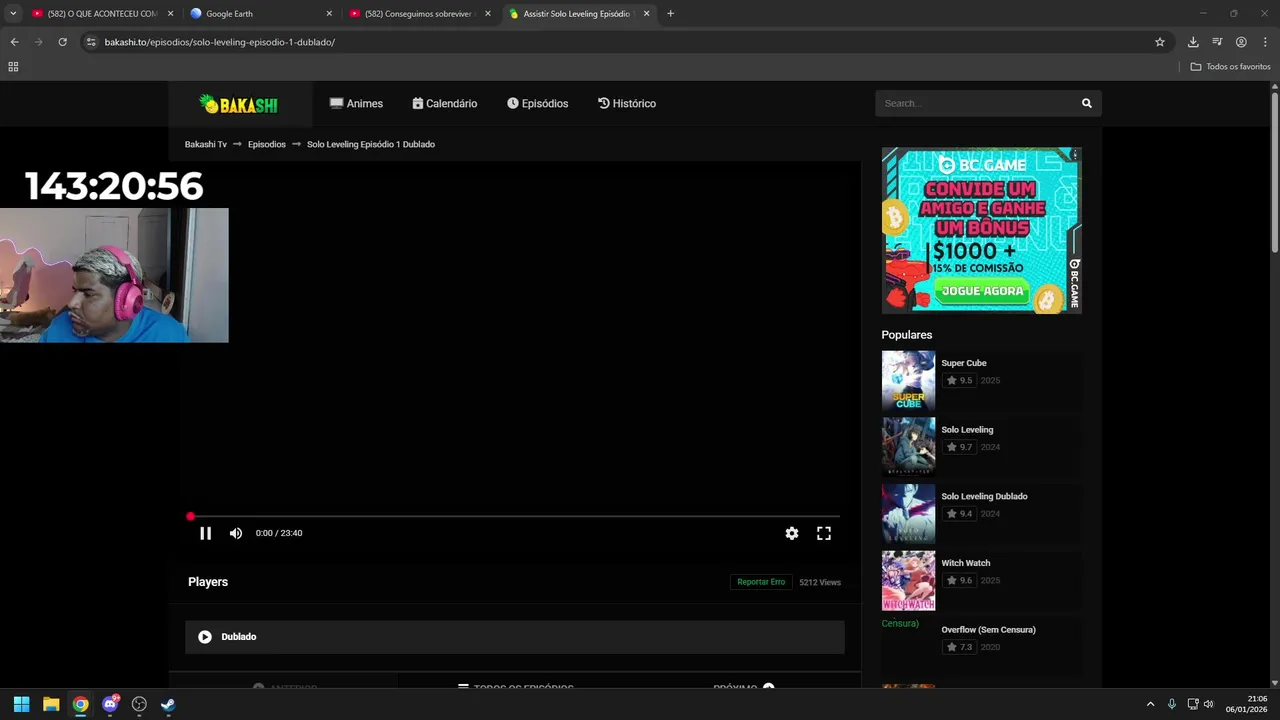The image size is (1280, 720).
Task: Click the BC.GAME Jogue Agora ad banner
Action: click(x=981, y=230)
